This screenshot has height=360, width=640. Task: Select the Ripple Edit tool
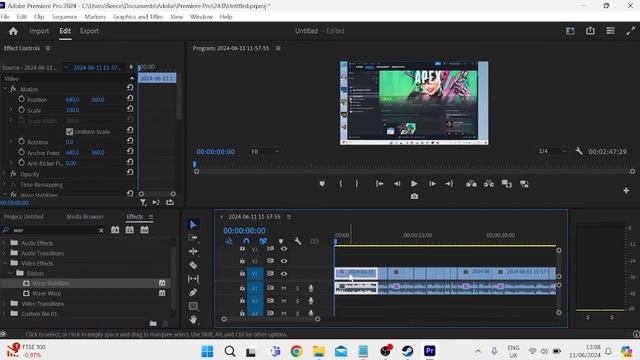(x=193, y=251)
